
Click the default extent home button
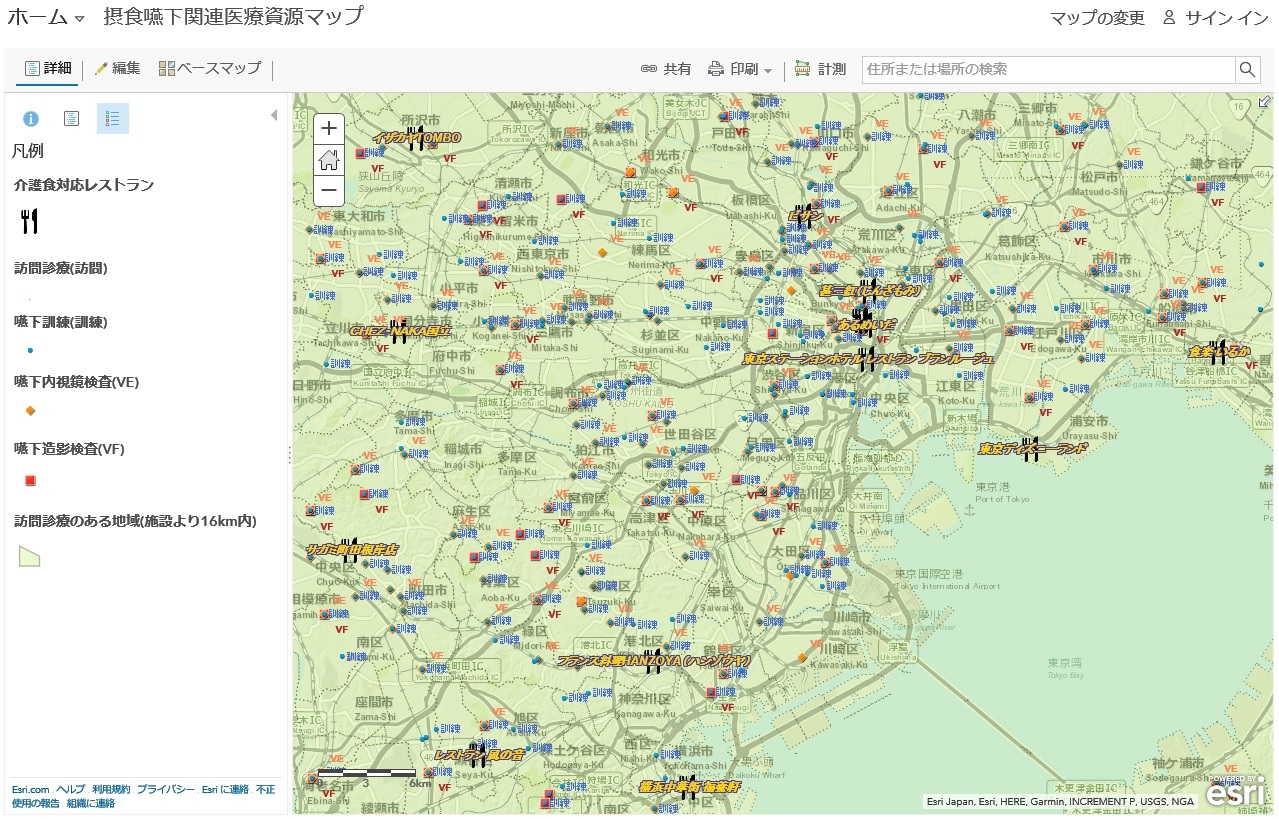point(329,160)
